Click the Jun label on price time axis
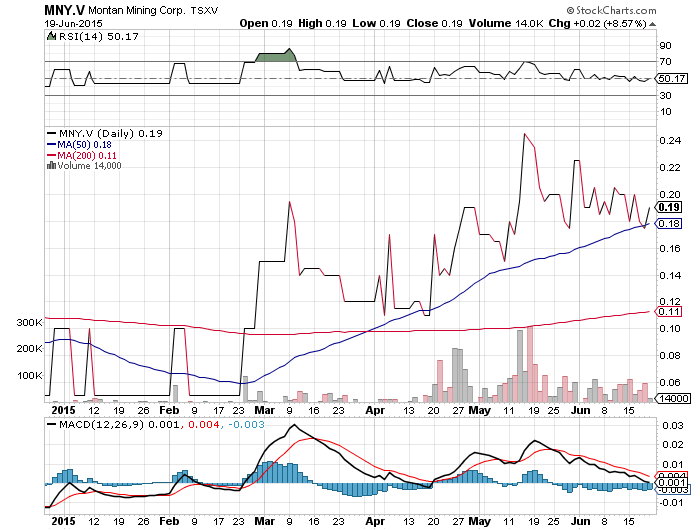This screenshot has height=530, width=700. tap(580, 409)
